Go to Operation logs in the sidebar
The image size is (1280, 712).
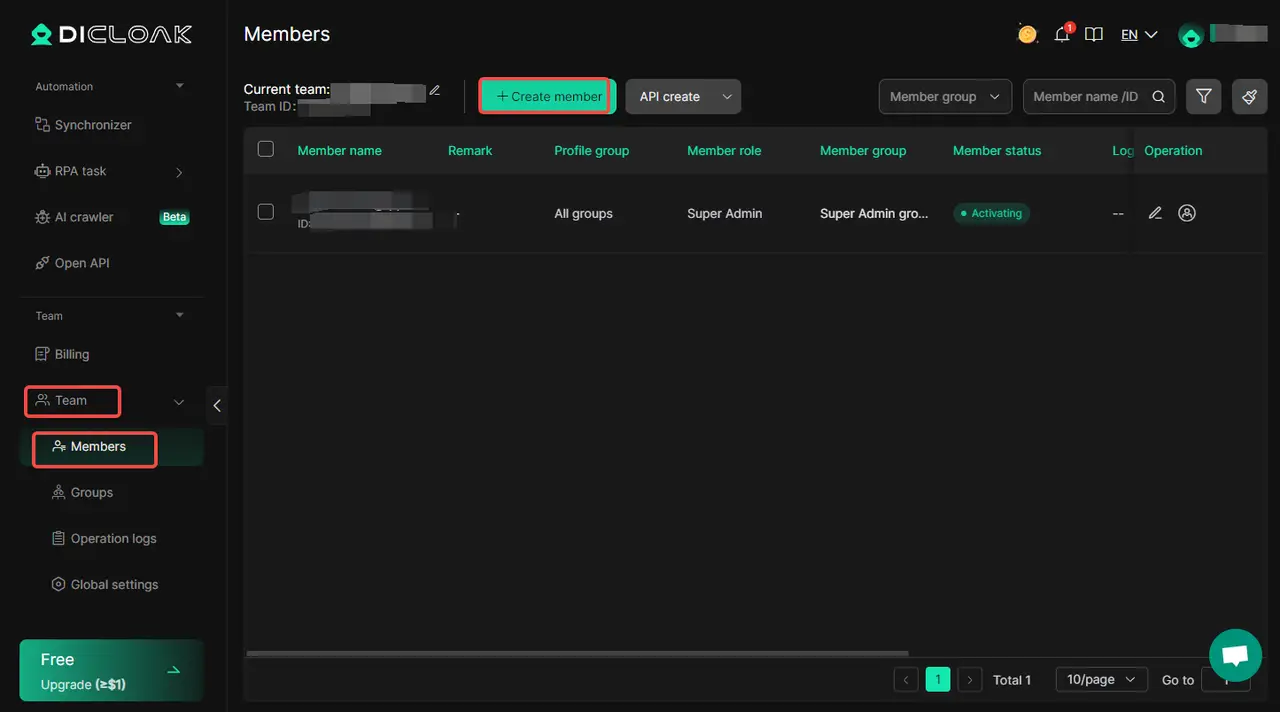tap(113, 539)
